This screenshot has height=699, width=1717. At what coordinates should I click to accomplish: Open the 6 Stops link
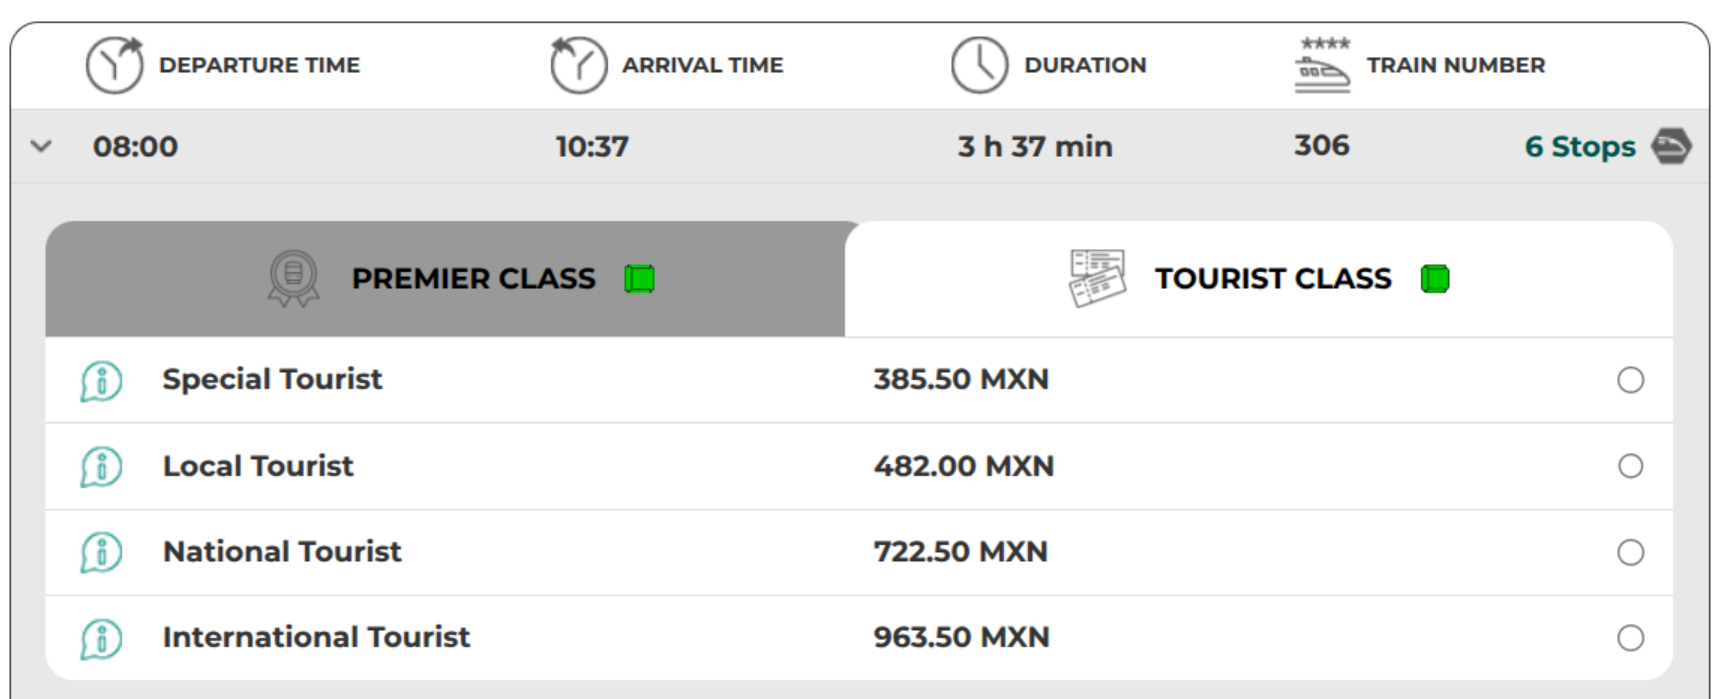pyautogui.click(x=1579, y=147)
